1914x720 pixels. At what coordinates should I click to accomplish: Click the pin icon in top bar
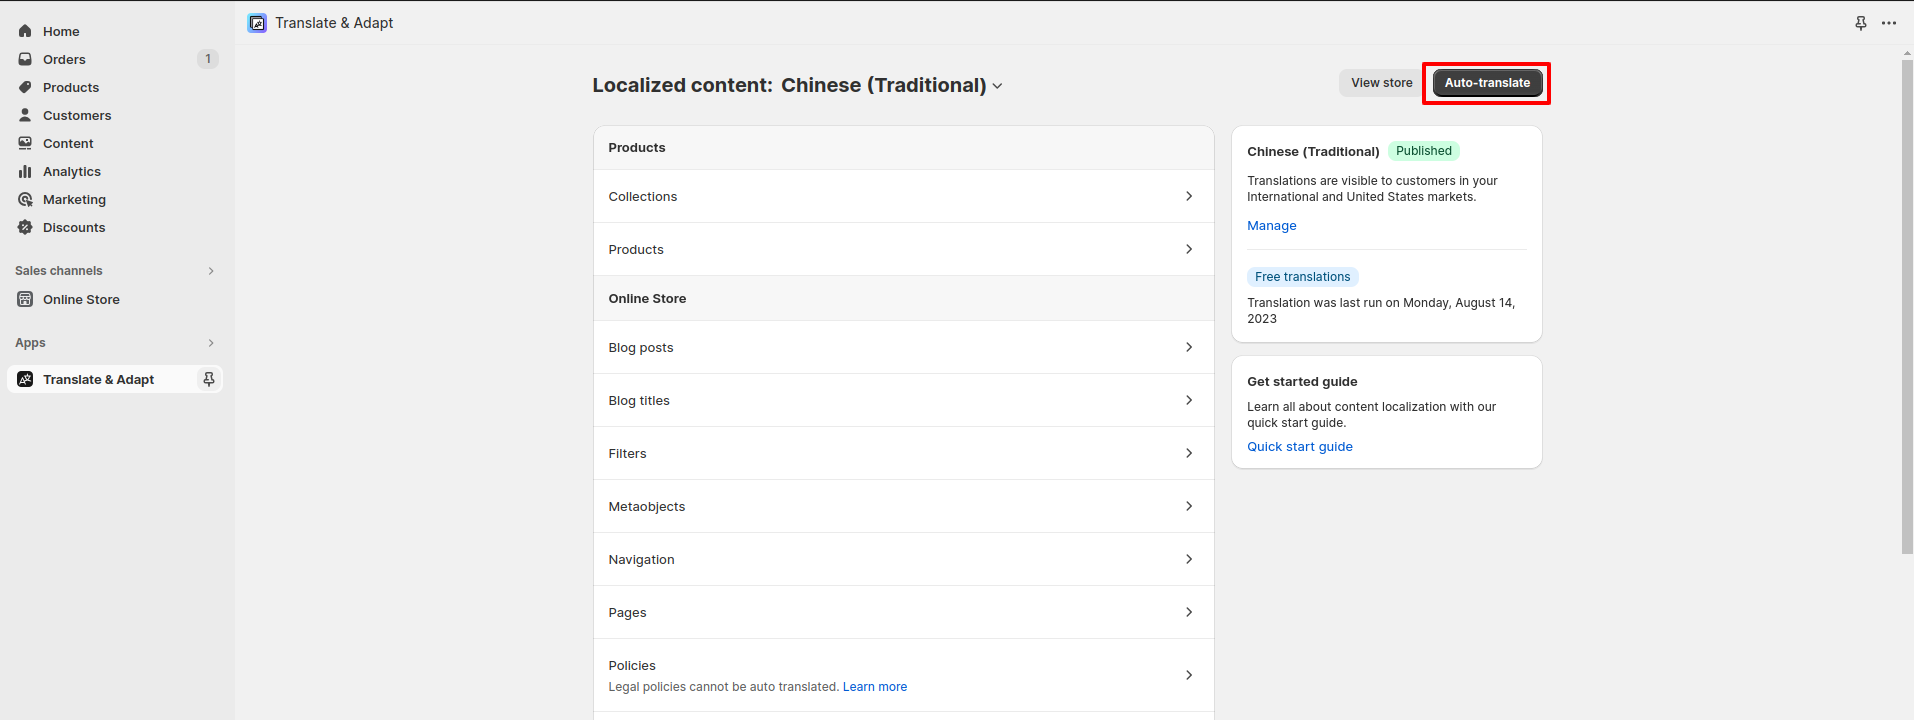point(1861,23)
